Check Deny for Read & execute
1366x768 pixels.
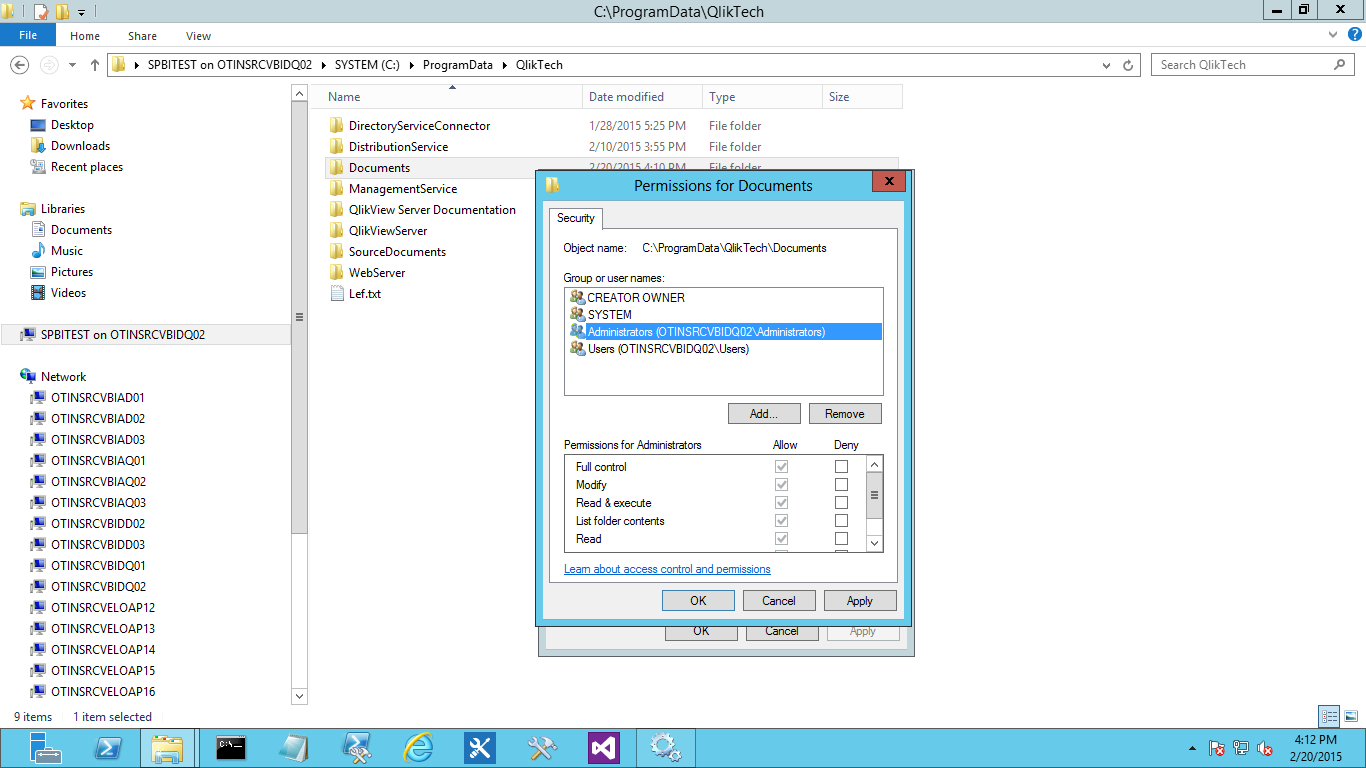point(842,503)
